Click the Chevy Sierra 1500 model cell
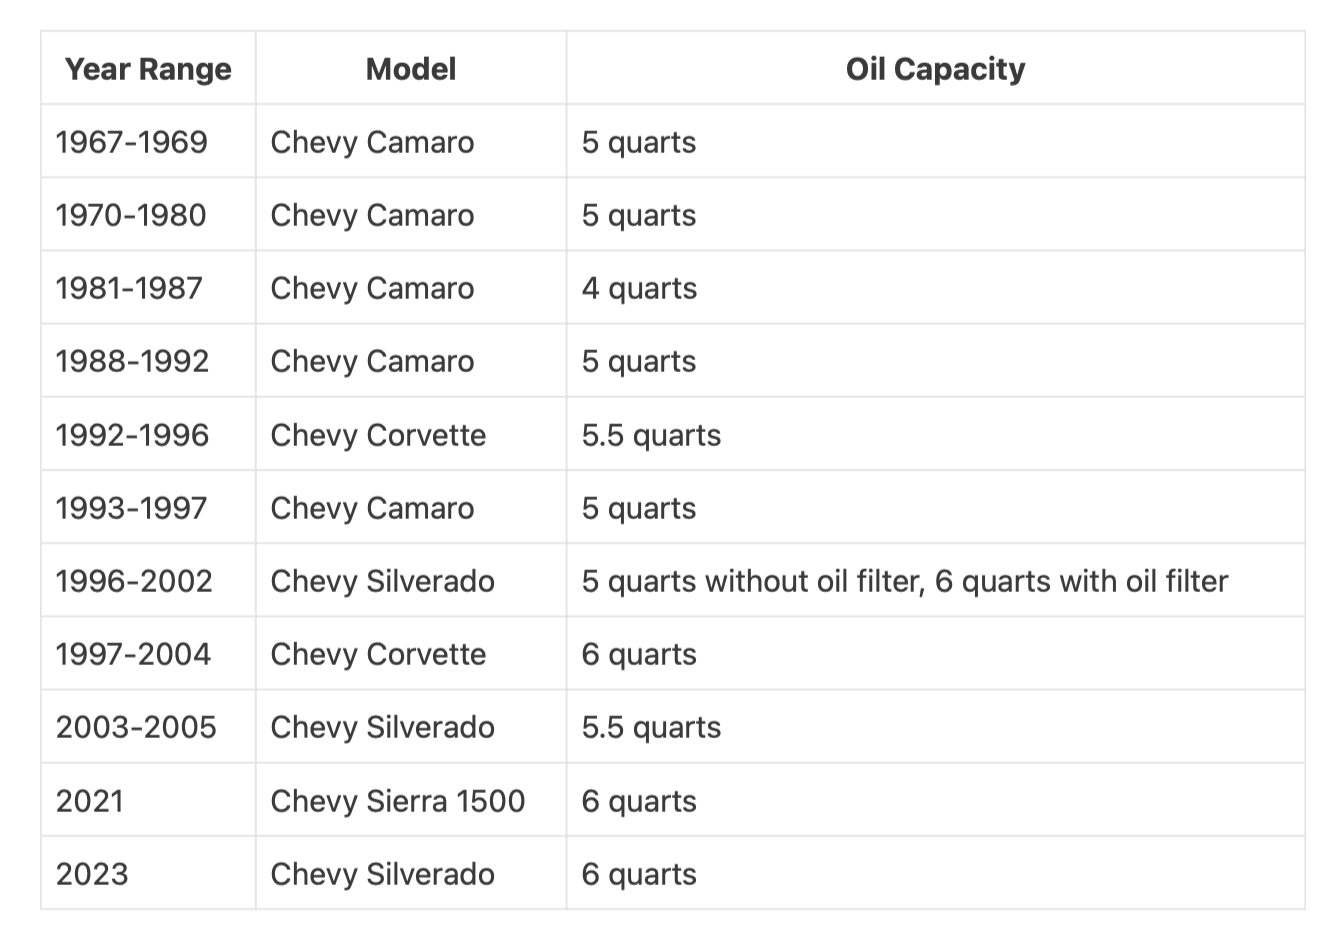This screenshot has width=1322, height=940. tap(397, 801)
